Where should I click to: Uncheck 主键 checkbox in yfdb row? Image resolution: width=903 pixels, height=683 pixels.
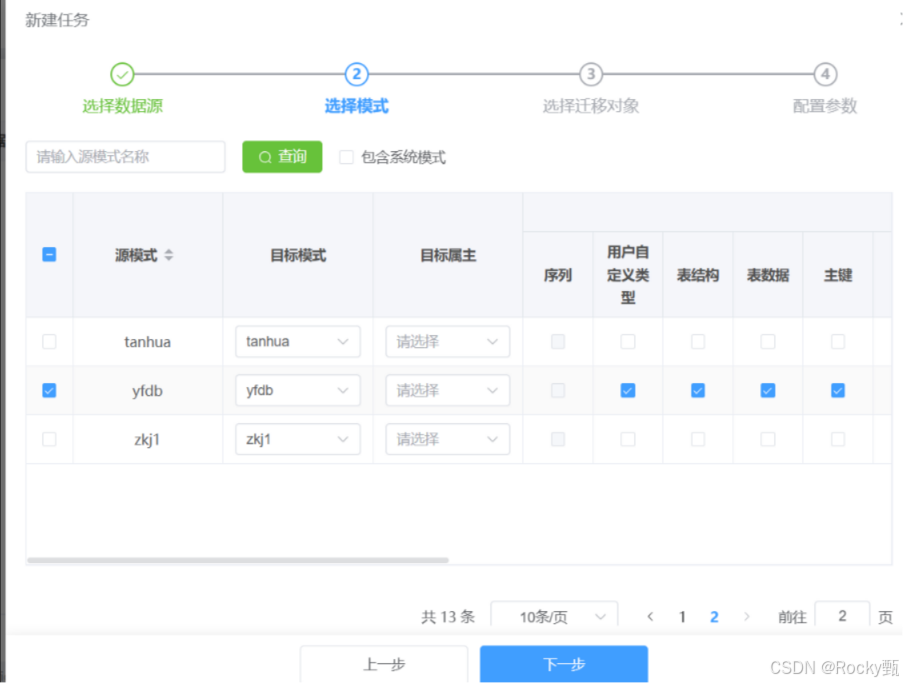click(838, 390)
